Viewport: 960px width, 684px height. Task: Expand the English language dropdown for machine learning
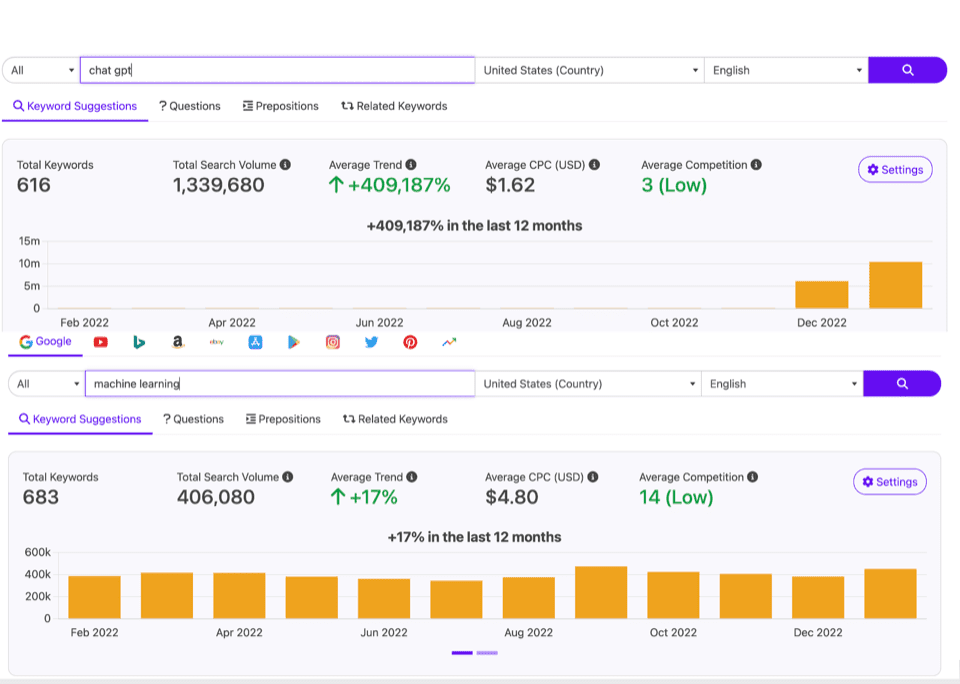(x=782, y=384)
